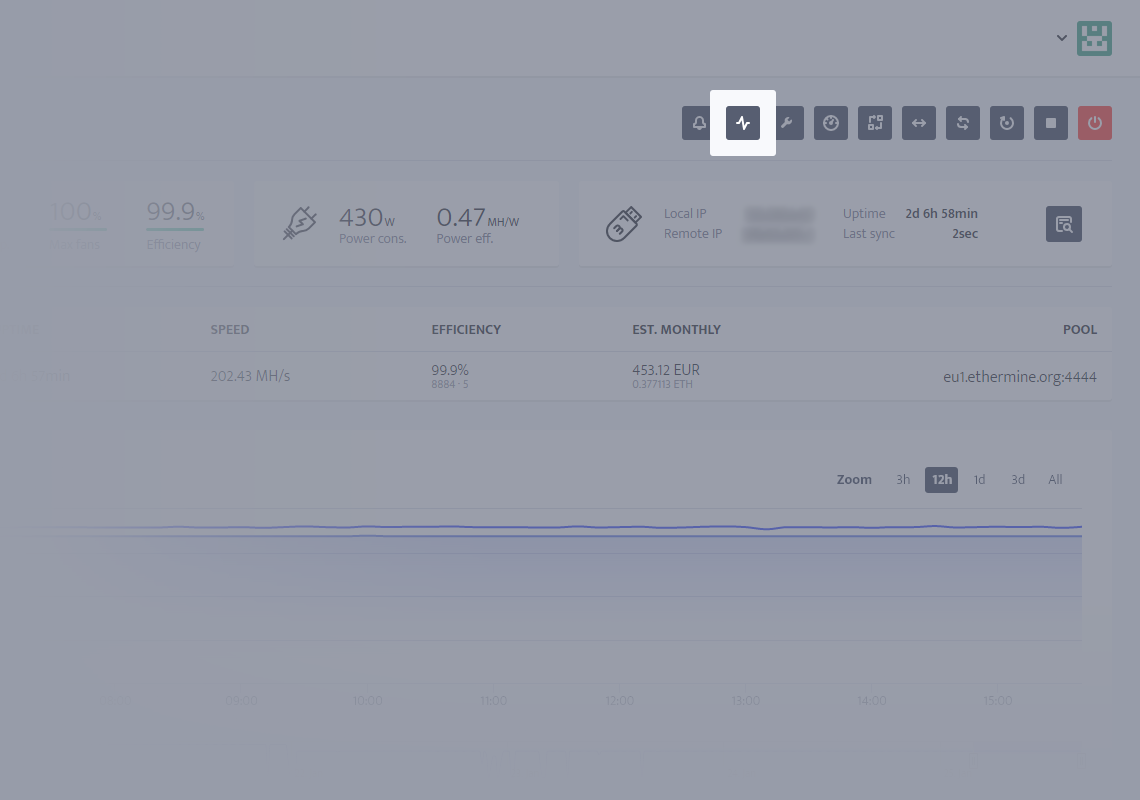Click the 99.9% Efficiency stat card

[x=175, y=224]
